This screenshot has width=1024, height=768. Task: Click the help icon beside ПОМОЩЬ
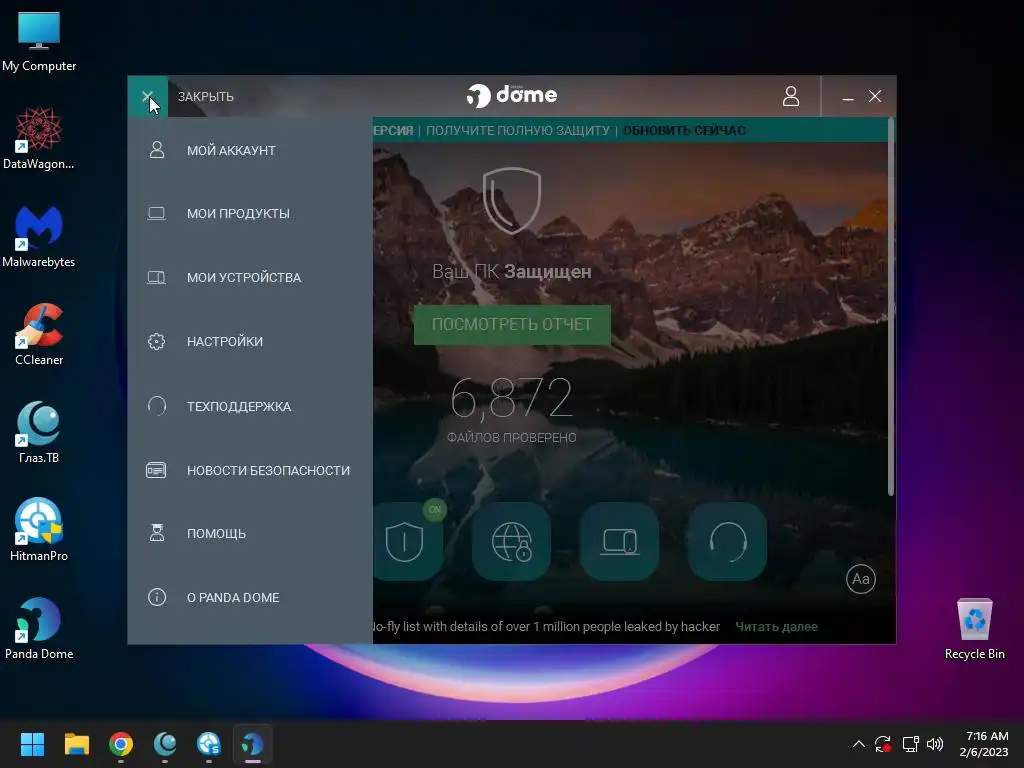157,533
